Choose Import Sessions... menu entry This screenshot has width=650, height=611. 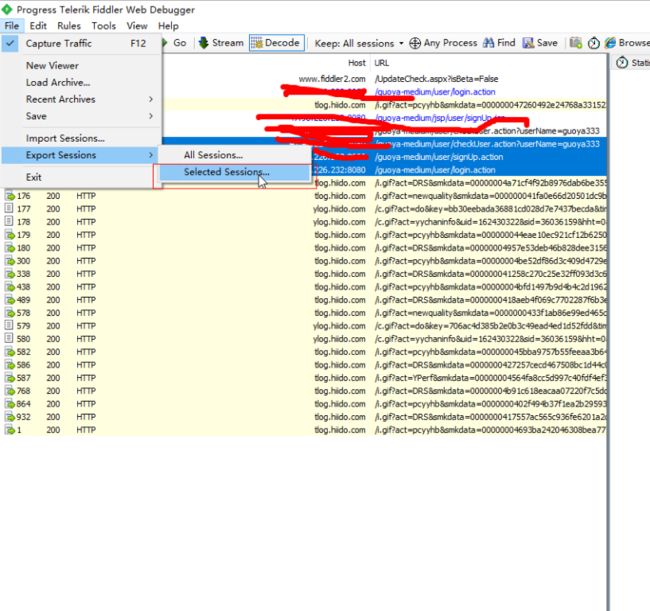coord(81,138)
